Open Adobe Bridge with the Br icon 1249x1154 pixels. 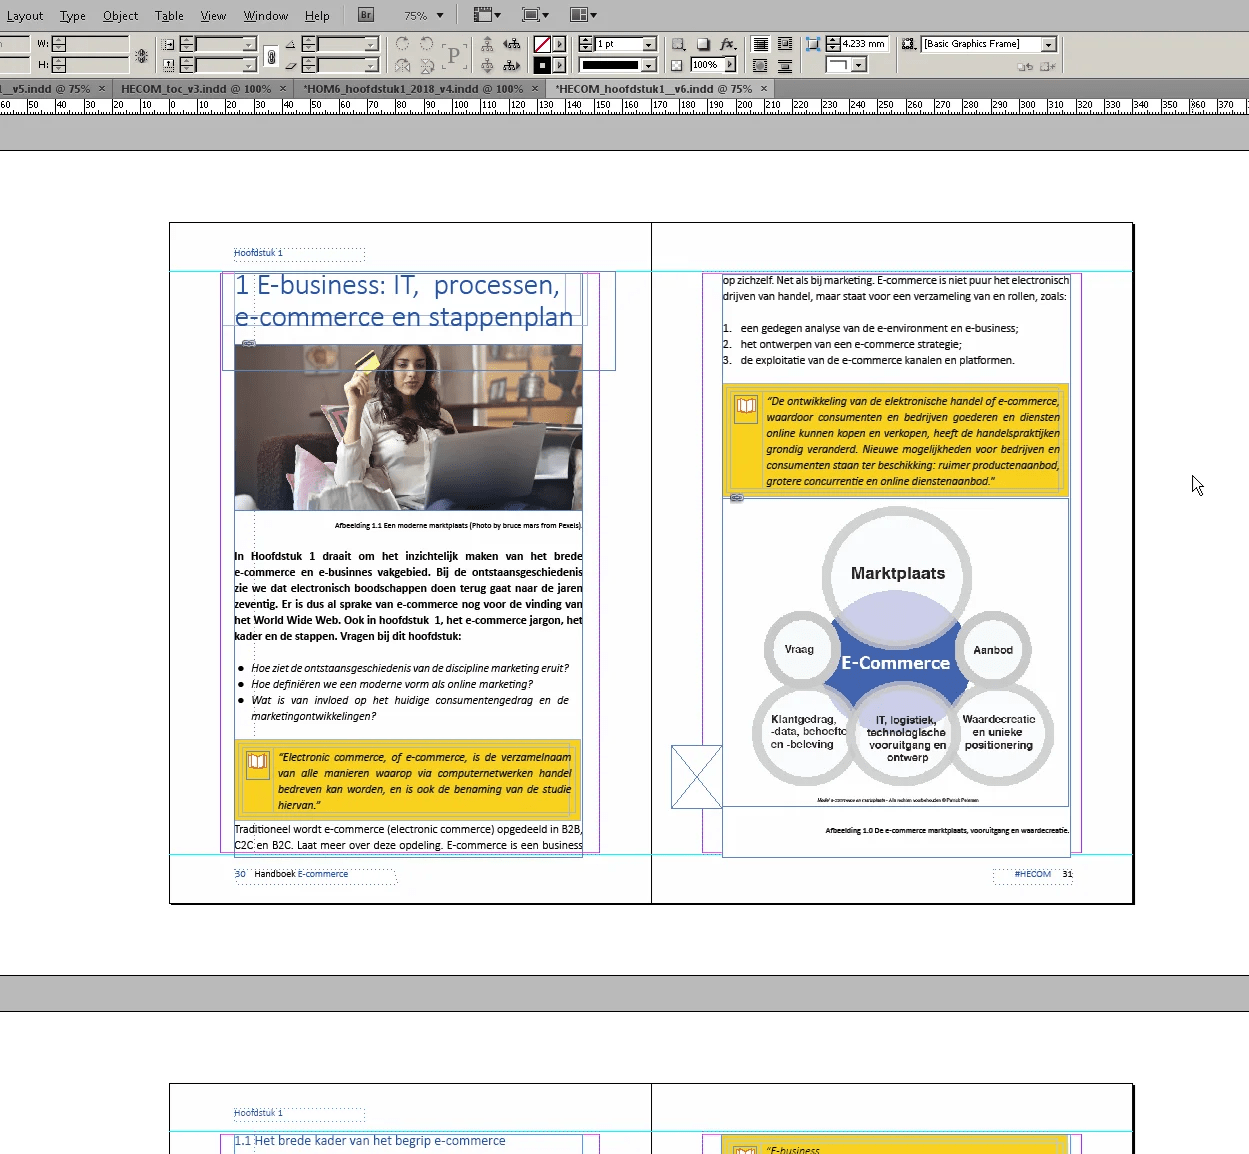(x=366, y=15)
